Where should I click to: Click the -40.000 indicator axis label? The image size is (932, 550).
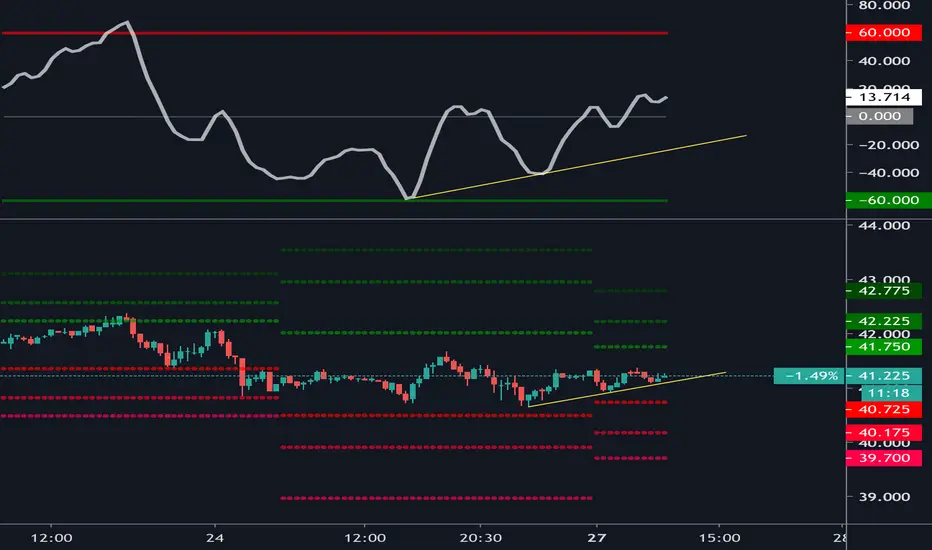(x=889, y=173)
